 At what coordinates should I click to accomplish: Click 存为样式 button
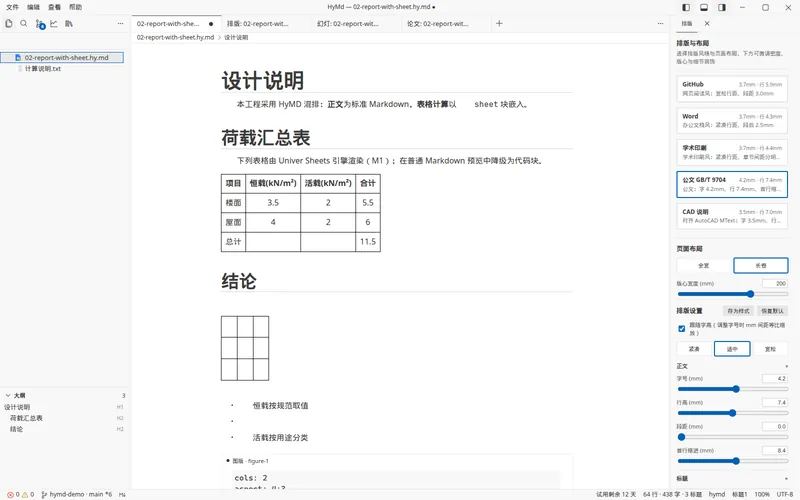point(738,311)
